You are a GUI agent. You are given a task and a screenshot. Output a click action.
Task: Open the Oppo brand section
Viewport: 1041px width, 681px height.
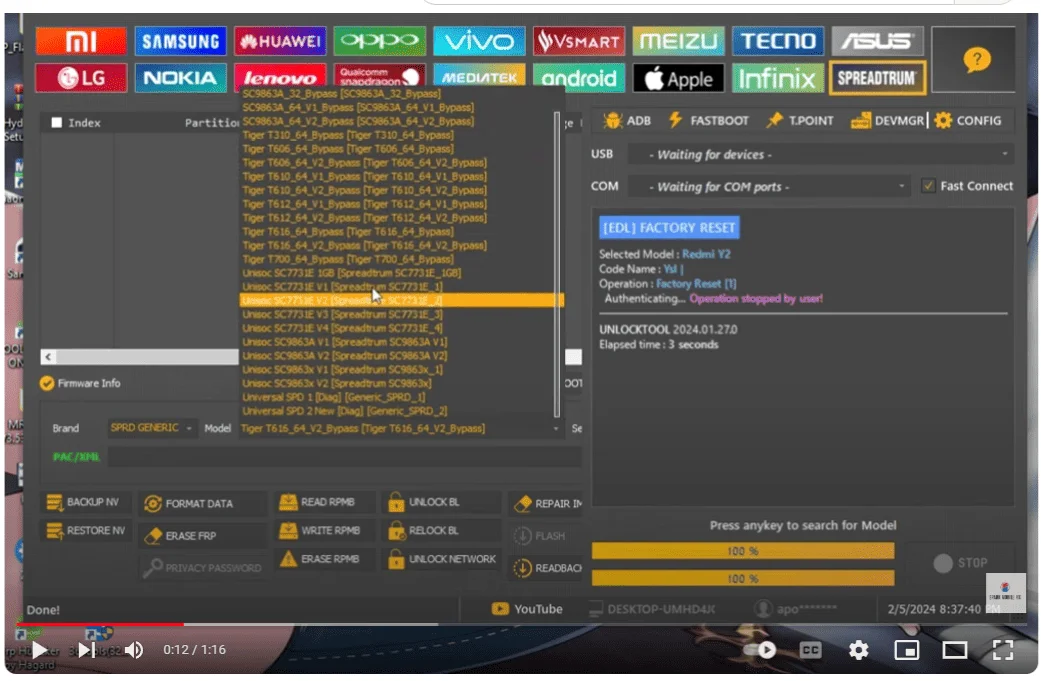(x=380, y=42)
